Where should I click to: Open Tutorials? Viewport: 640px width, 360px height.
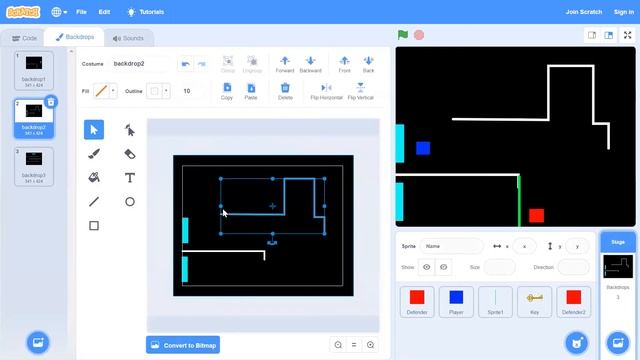pos(146,12)
